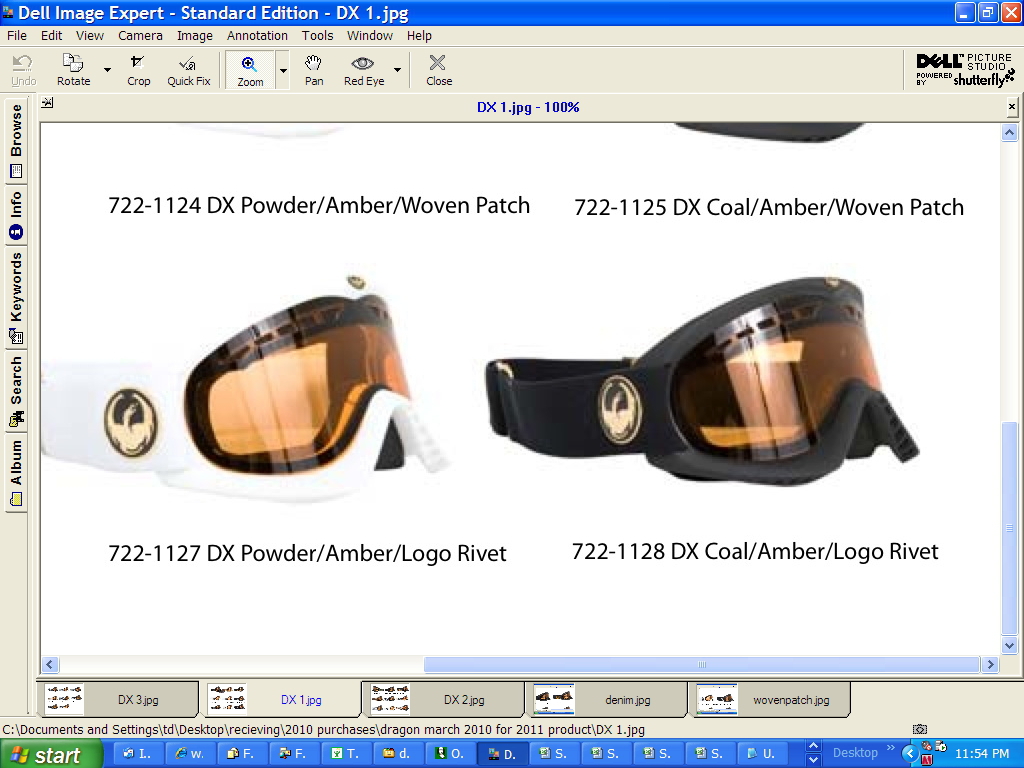
Task: Expand the Zoom options dropdown arrow
Action: tap(283, 70)
